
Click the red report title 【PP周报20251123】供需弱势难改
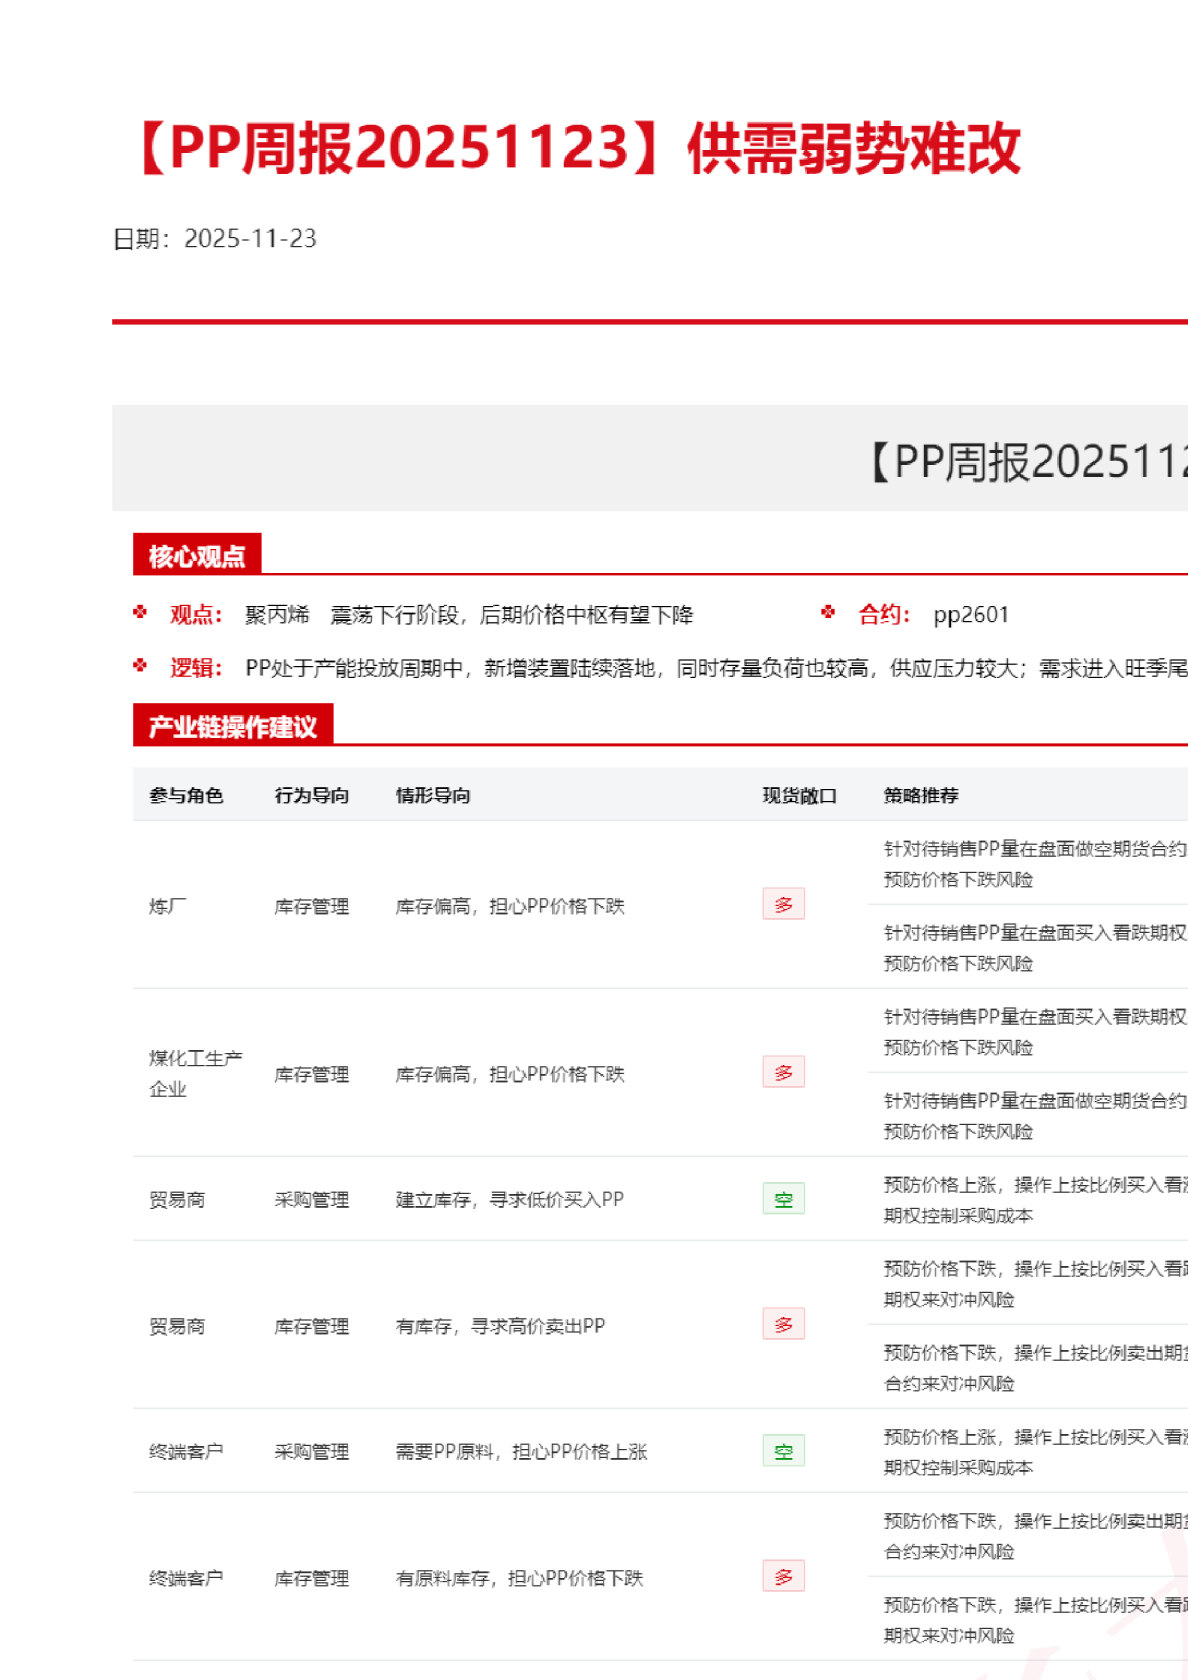pos(576,149)
